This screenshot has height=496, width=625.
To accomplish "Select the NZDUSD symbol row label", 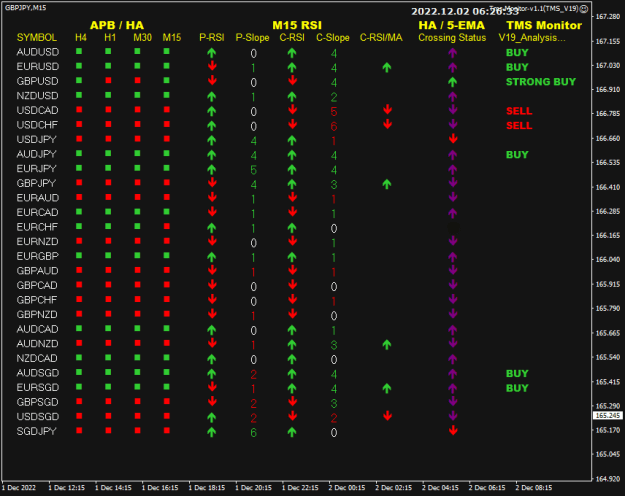I will click(37, 96).
